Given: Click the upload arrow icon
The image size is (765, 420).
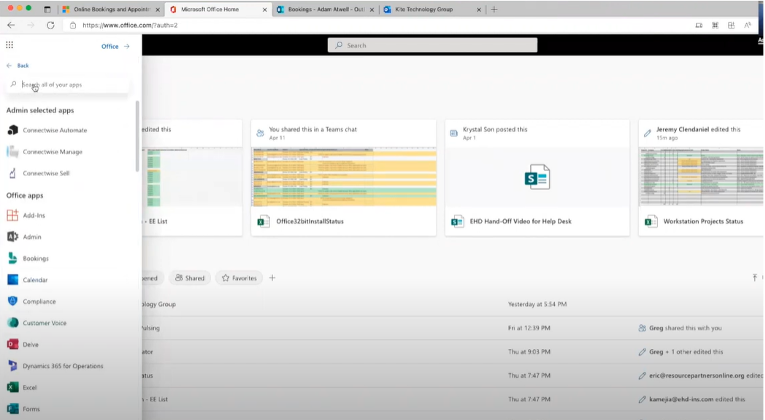Looking at the screenshot, I should (x=755, y=278).
